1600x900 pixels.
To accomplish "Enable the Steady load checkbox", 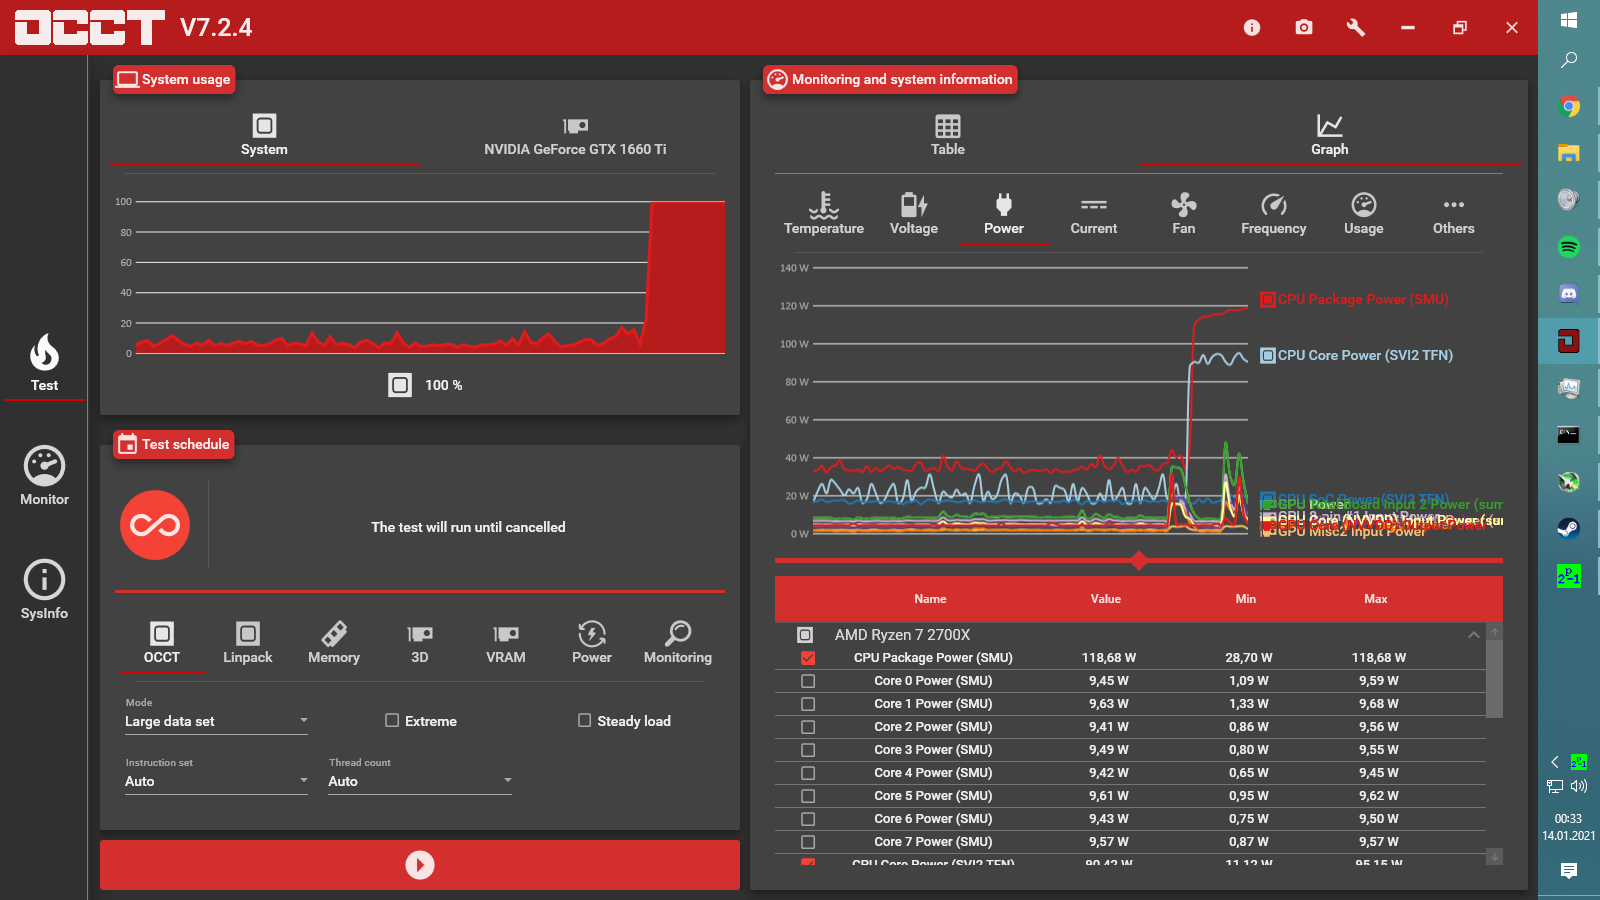I will [x=585, y=720].
